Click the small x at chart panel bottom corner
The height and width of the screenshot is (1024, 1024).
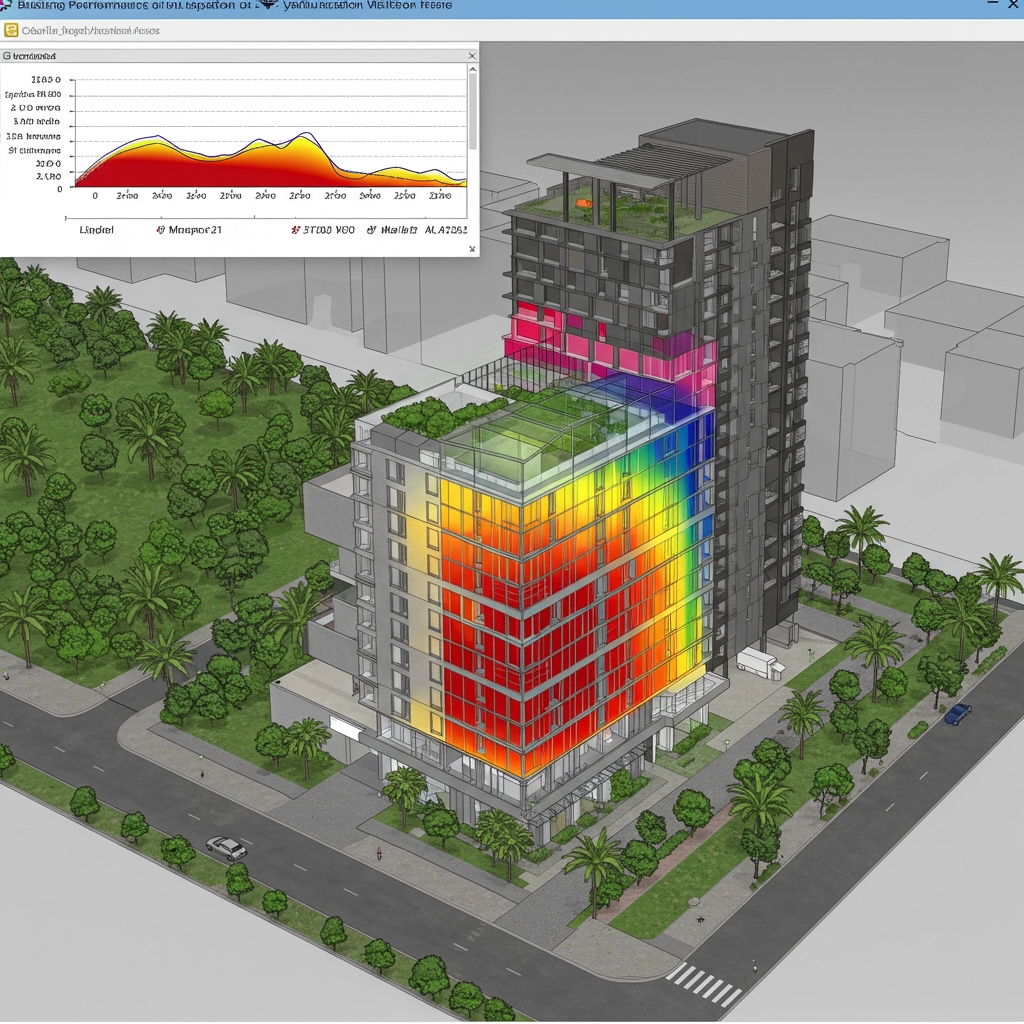(472, 249)
